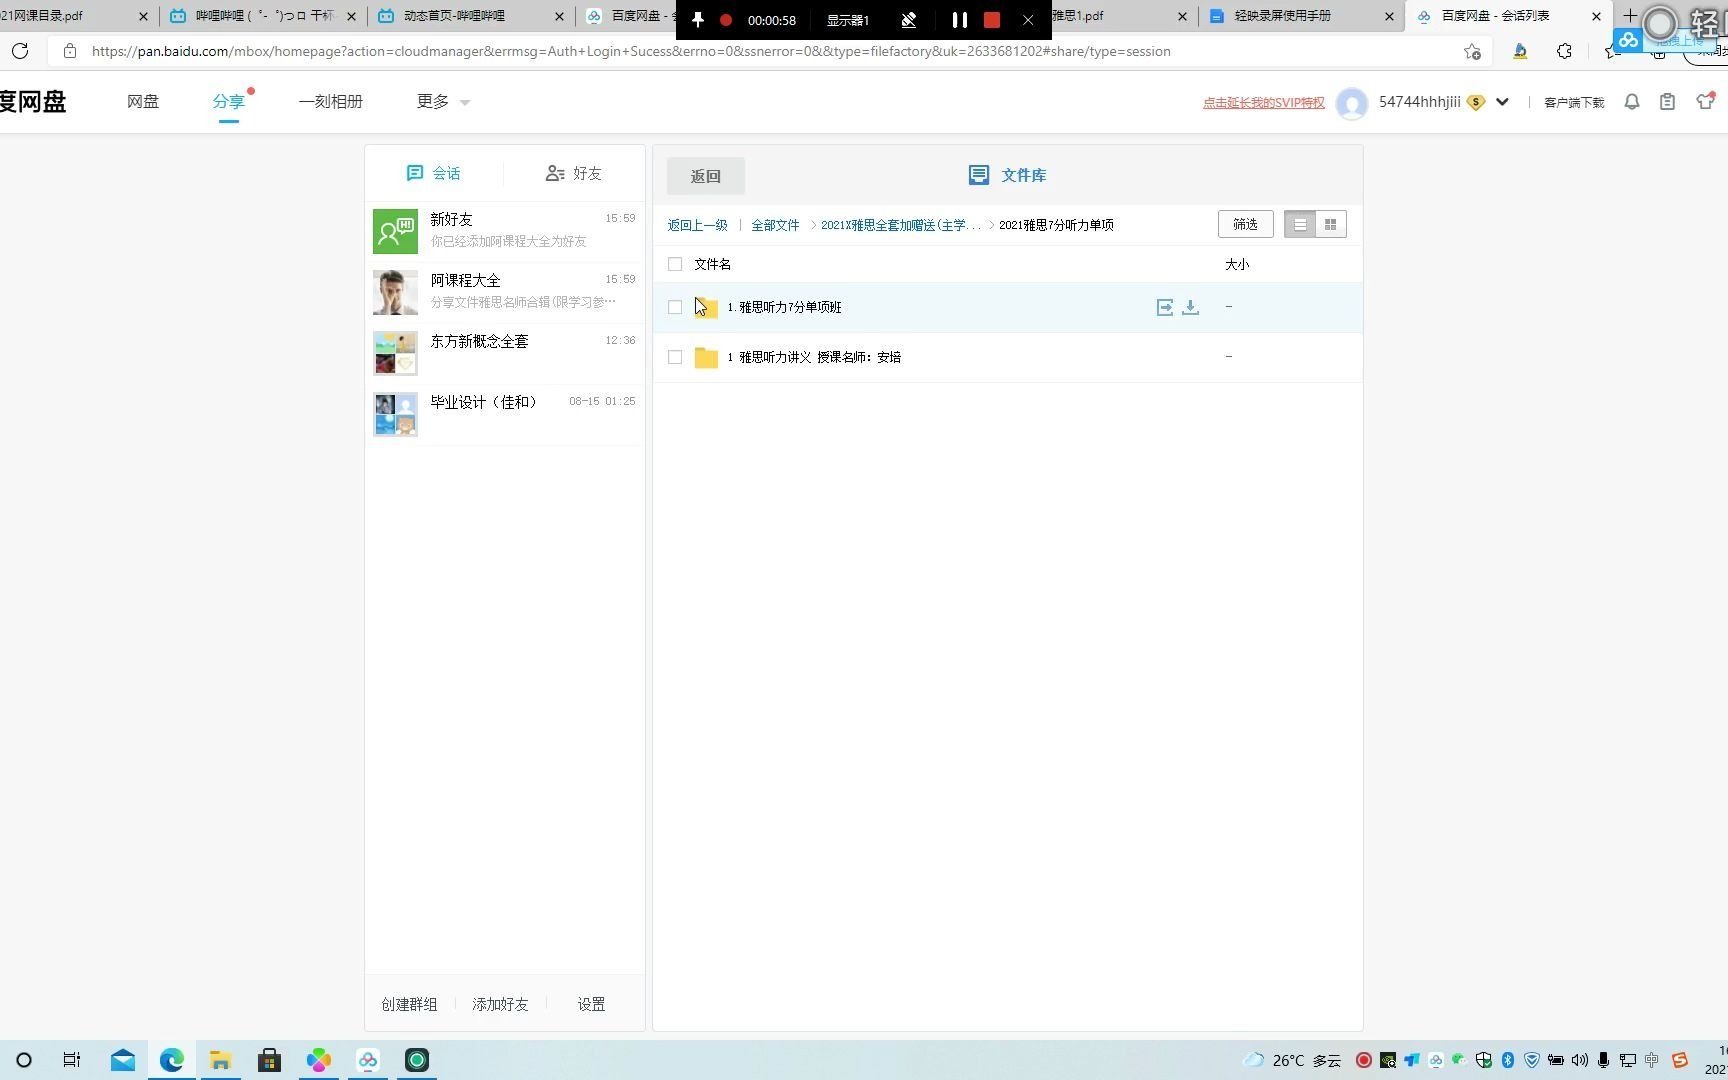Check the 雅思听力7分单项班 folder checkbox
This screenshot has width=1728, height=1080.
coord(675,307)
